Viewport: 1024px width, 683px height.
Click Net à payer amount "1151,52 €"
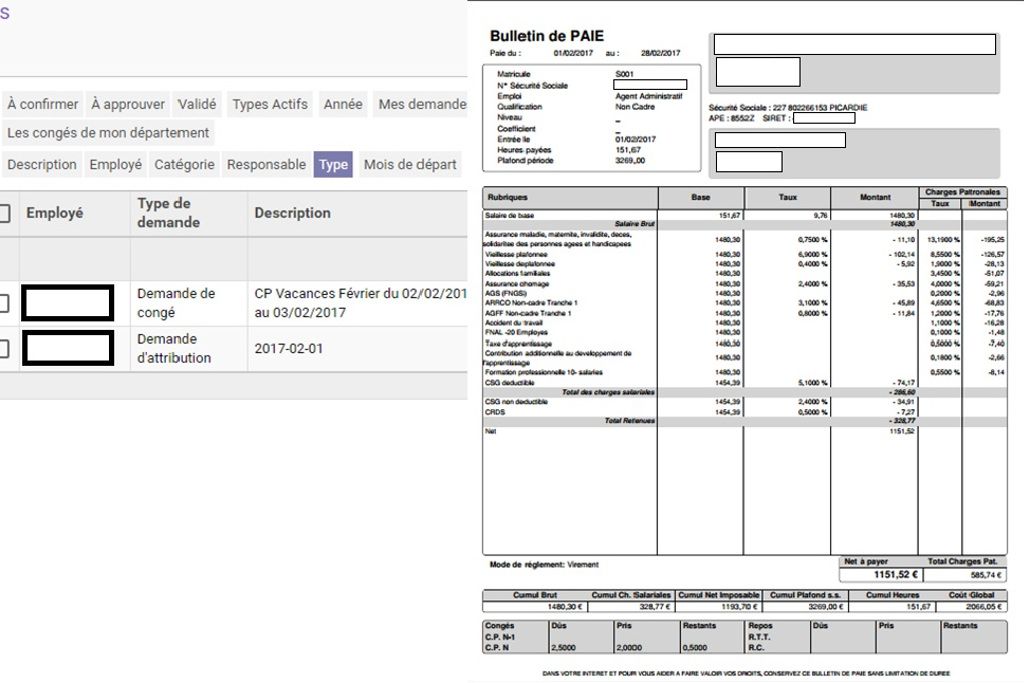(896, 575)
